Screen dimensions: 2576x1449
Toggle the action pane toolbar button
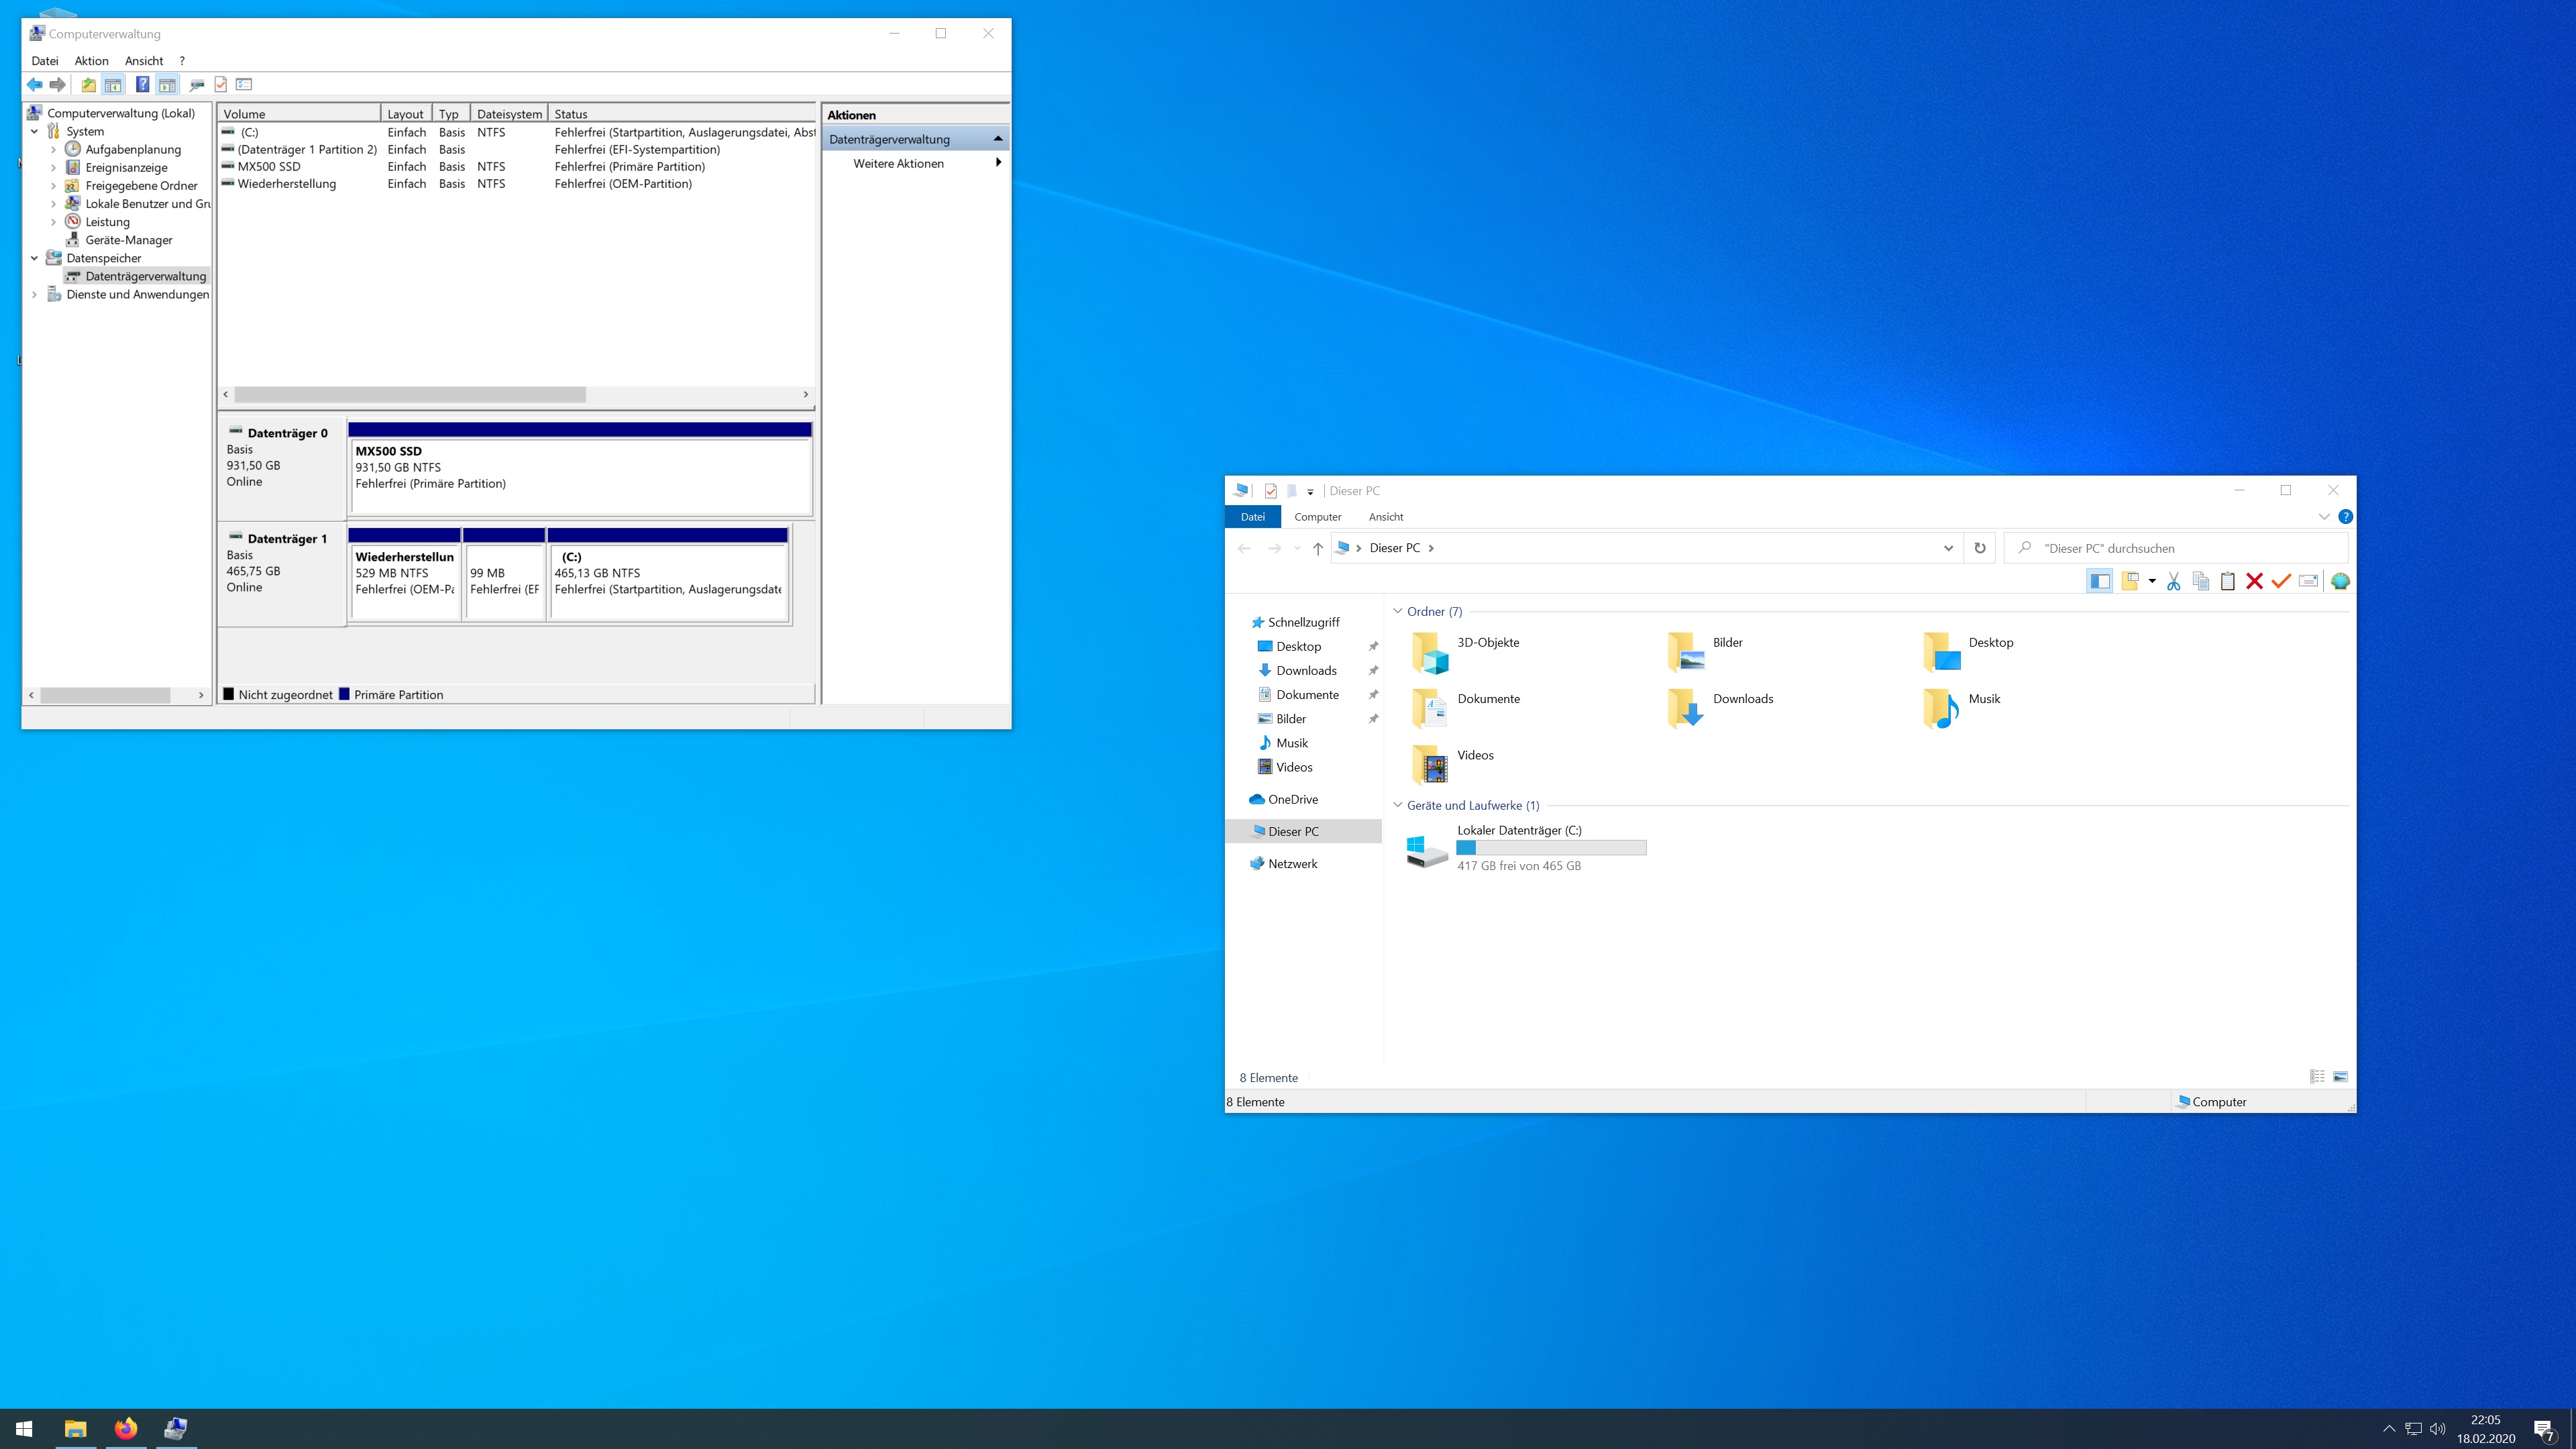click(x=167, y=85)
